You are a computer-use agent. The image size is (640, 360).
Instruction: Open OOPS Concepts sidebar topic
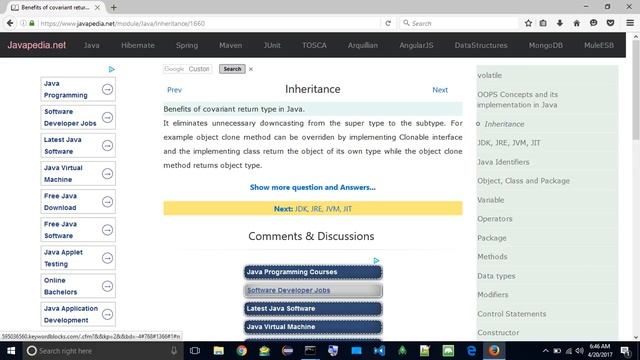518,100
